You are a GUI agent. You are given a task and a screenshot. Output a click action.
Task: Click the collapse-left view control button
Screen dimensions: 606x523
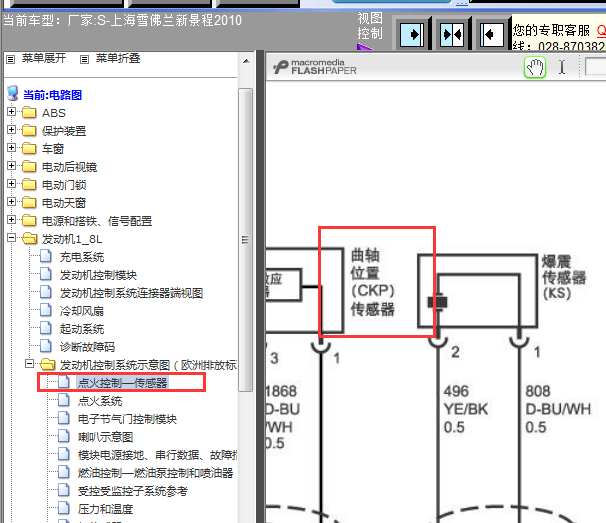coord(492,34)
